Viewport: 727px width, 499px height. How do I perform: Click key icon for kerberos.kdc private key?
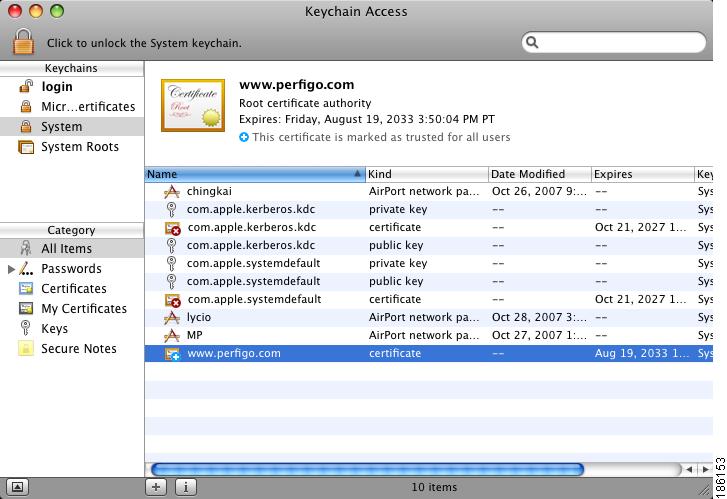[172, 210]
